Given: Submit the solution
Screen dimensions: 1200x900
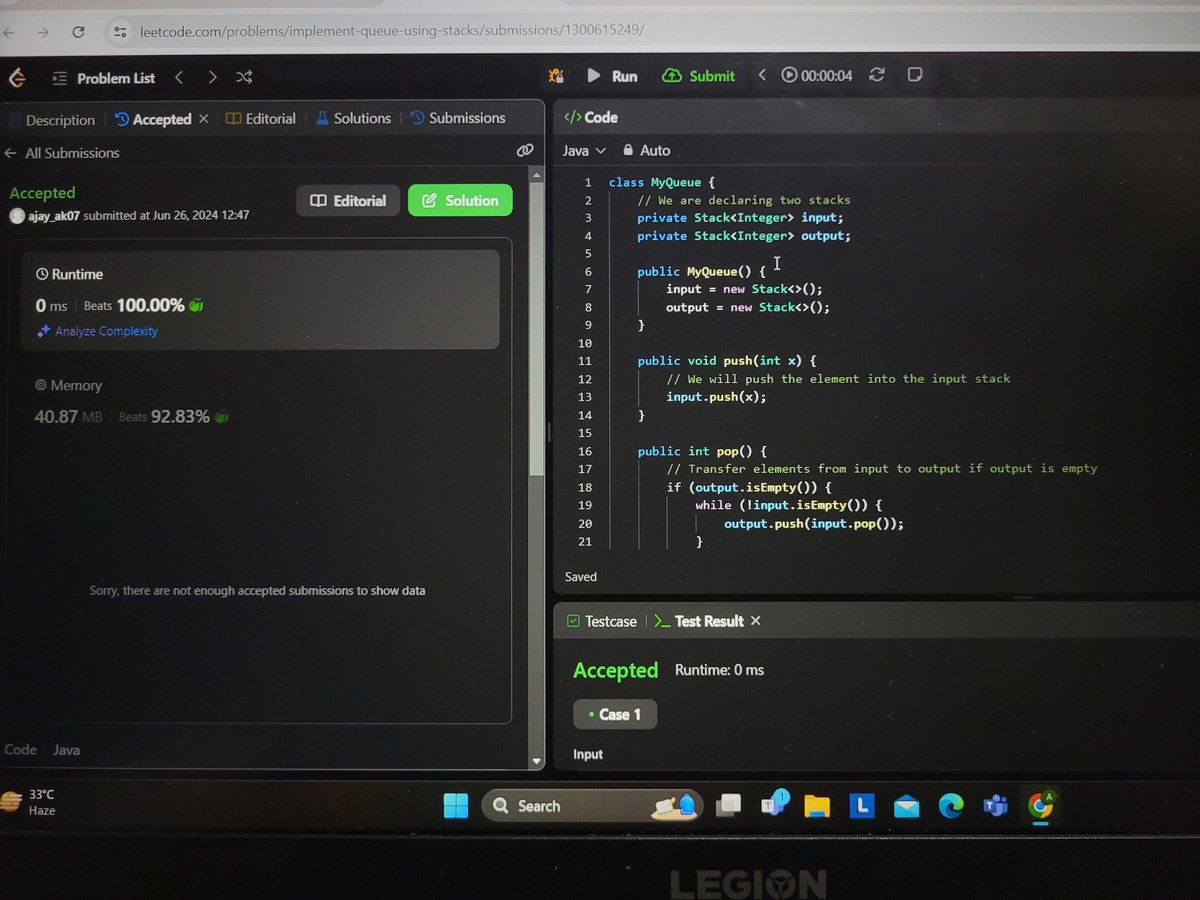Looking at the screenshot, I should coord(698,76).
